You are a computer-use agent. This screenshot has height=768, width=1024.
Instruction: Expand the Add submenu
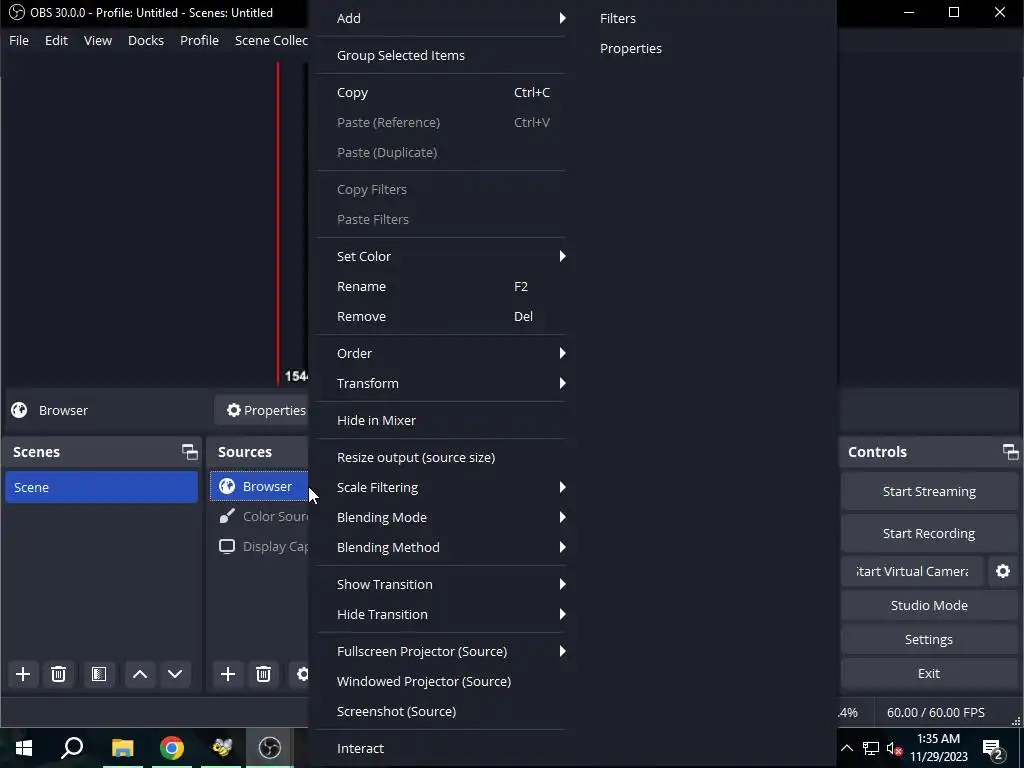click(x=441, y=18)
